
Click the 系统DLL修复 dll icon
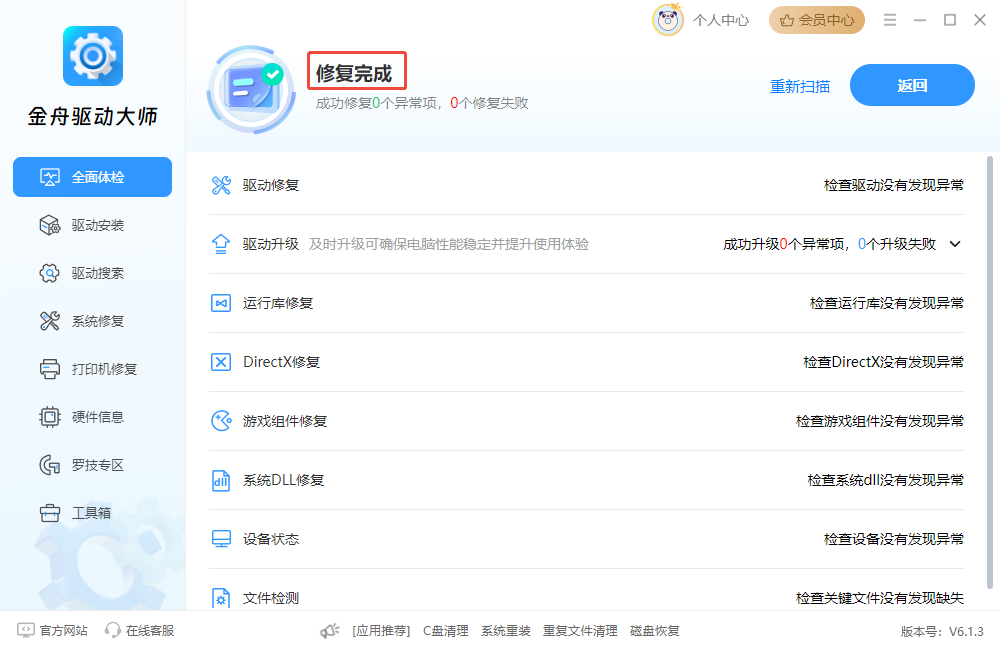coord(221,480)
